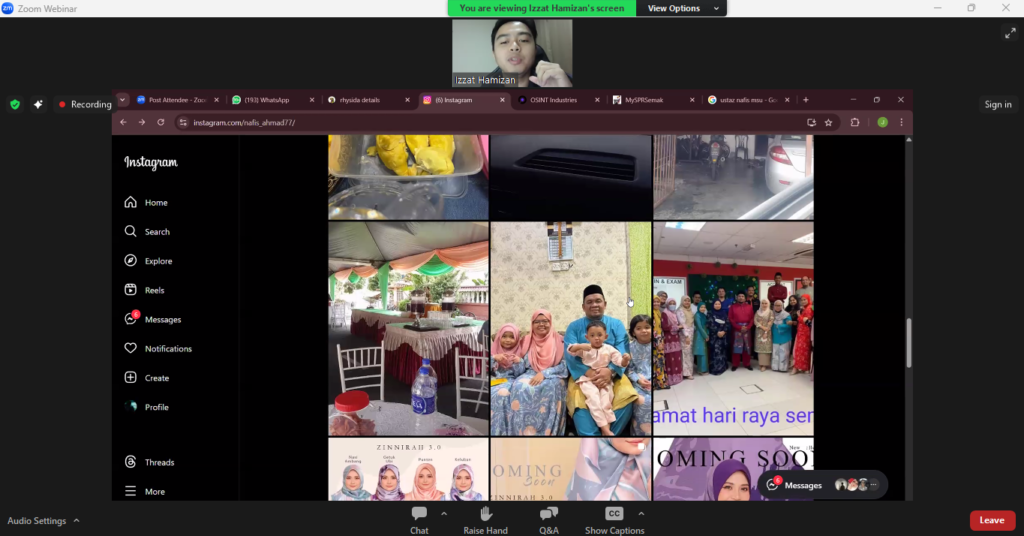Open a new browser tab

click(x=806, y=100)
